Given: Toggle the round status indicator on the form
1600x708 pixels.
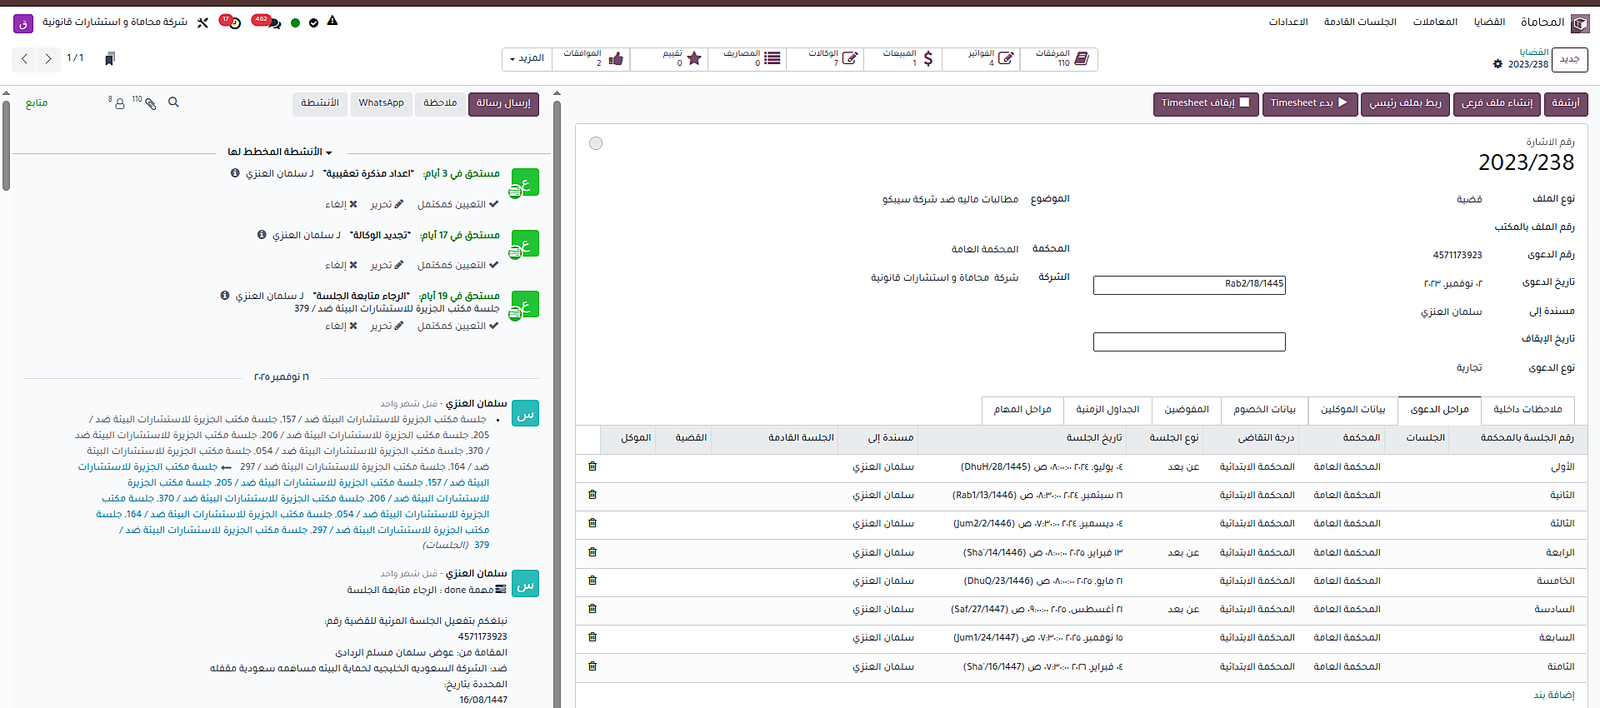Looking at the screenshot, I should [x=596, y=144].
